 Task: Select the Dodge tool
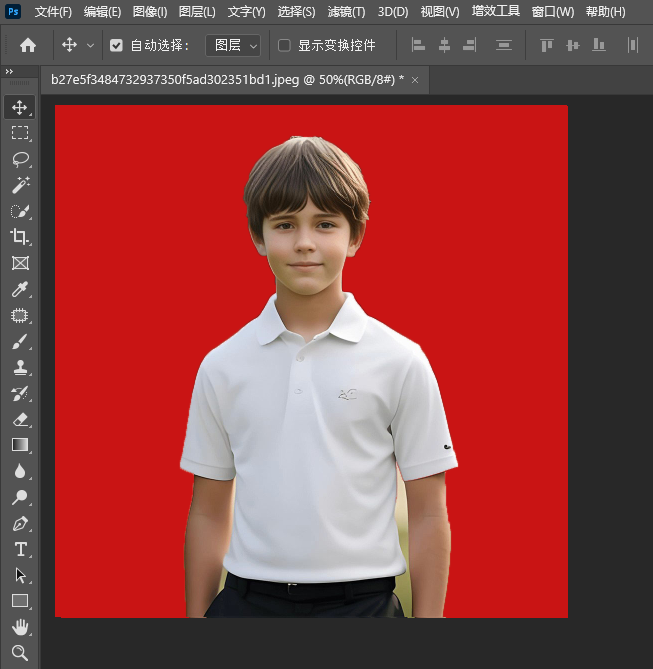click(20, 497)
